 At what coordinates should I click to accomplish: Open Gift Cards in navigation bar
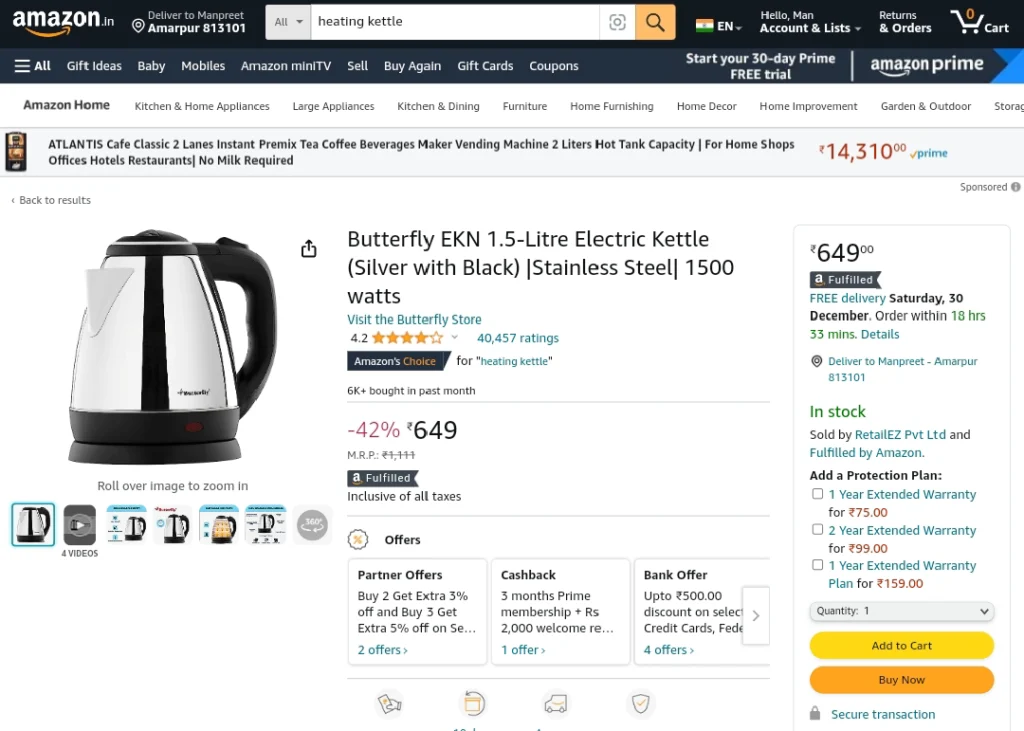[485, 66]
